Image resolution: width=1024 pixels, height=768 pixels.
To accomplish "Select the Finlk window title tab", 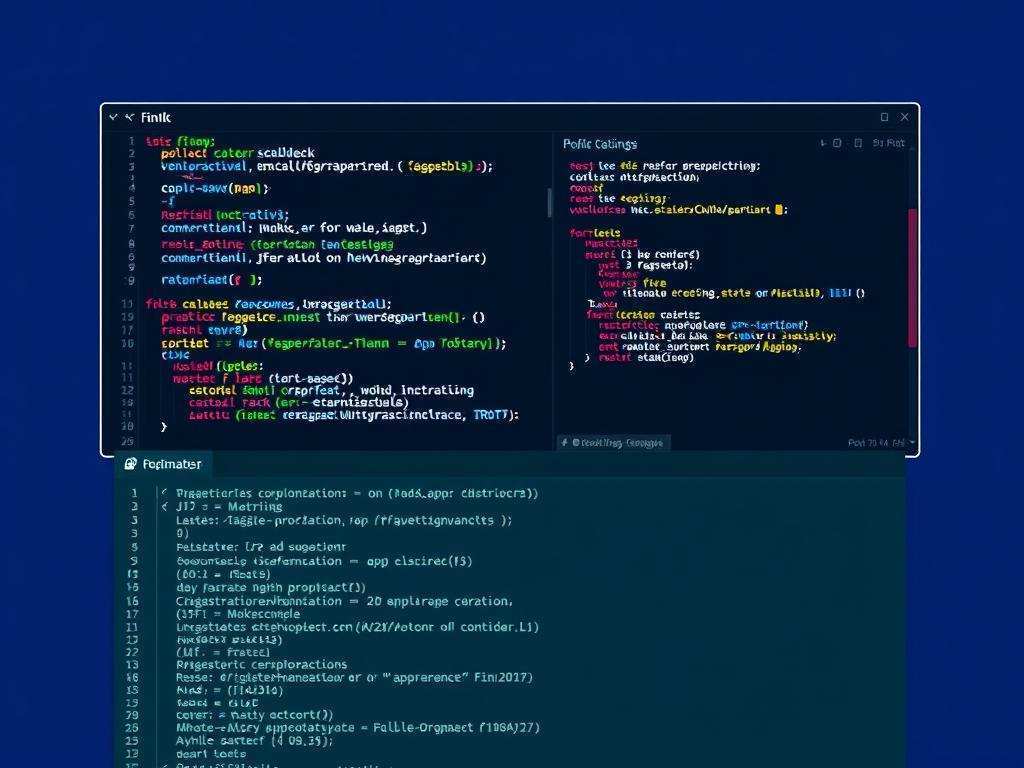I will 156,117.
